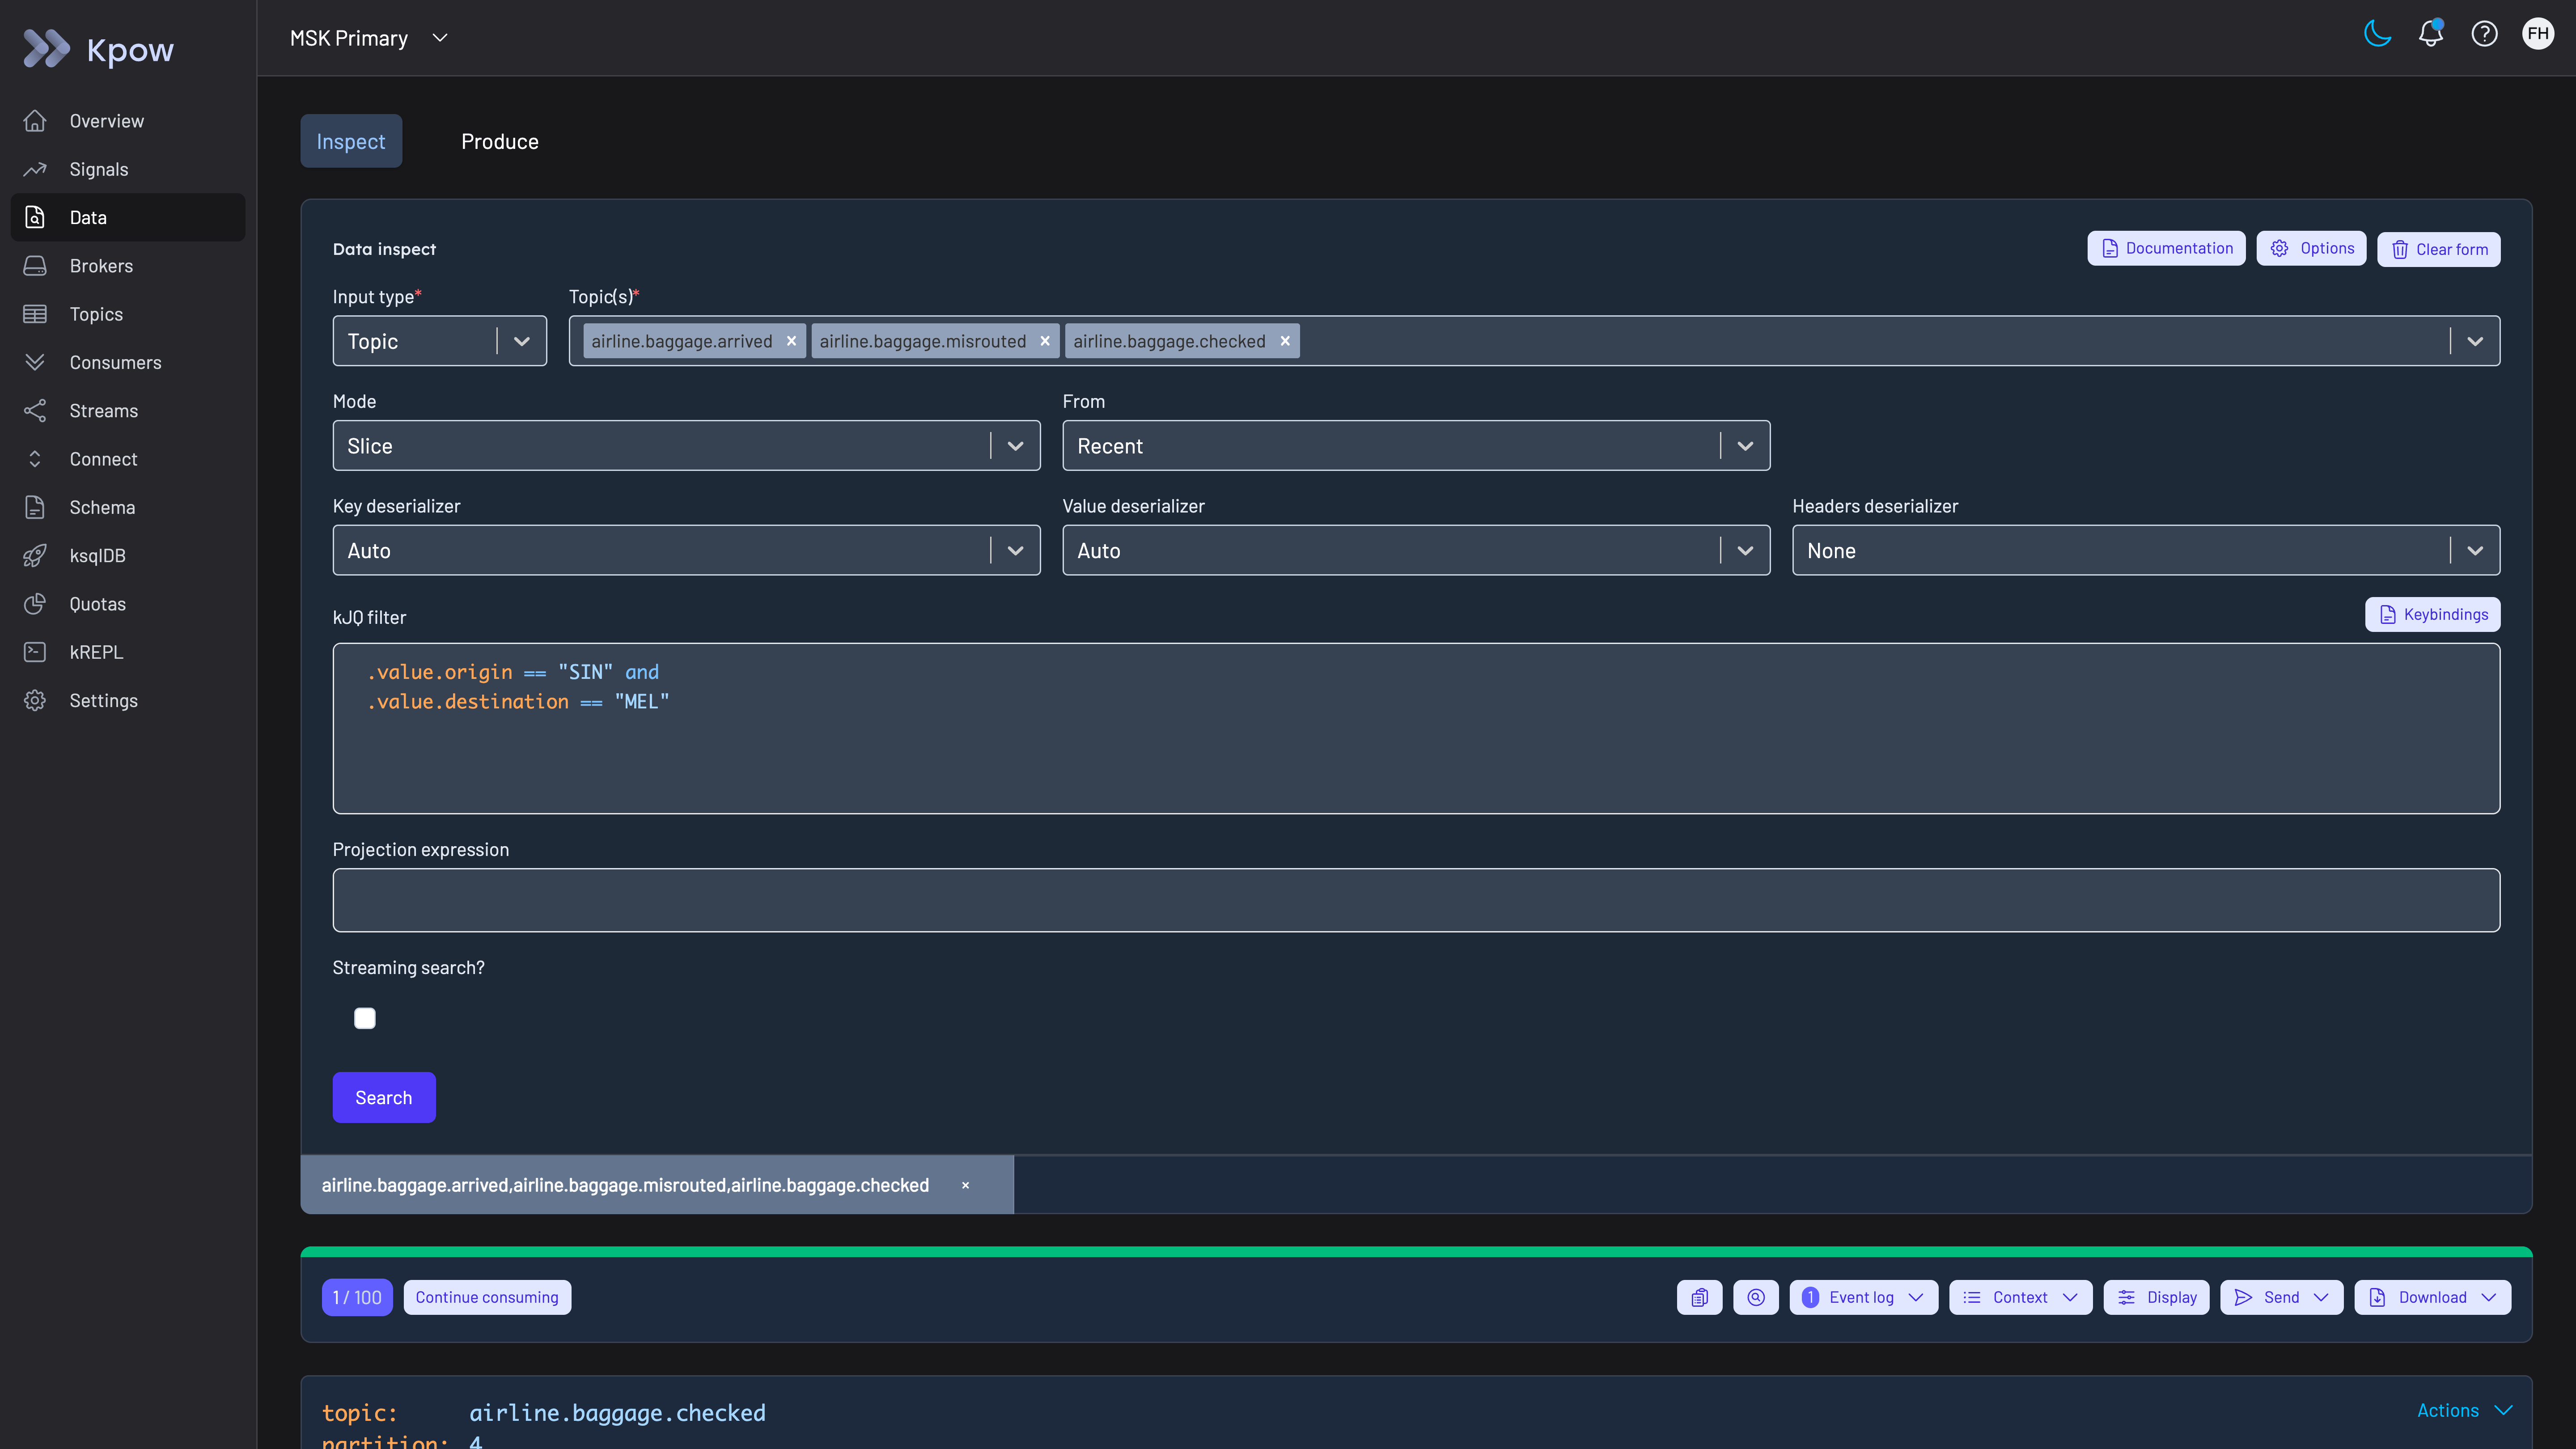Screen dimensions: 2576x1449
Task: Open kREPL in the sidebar
Action: tap(128, 652)
